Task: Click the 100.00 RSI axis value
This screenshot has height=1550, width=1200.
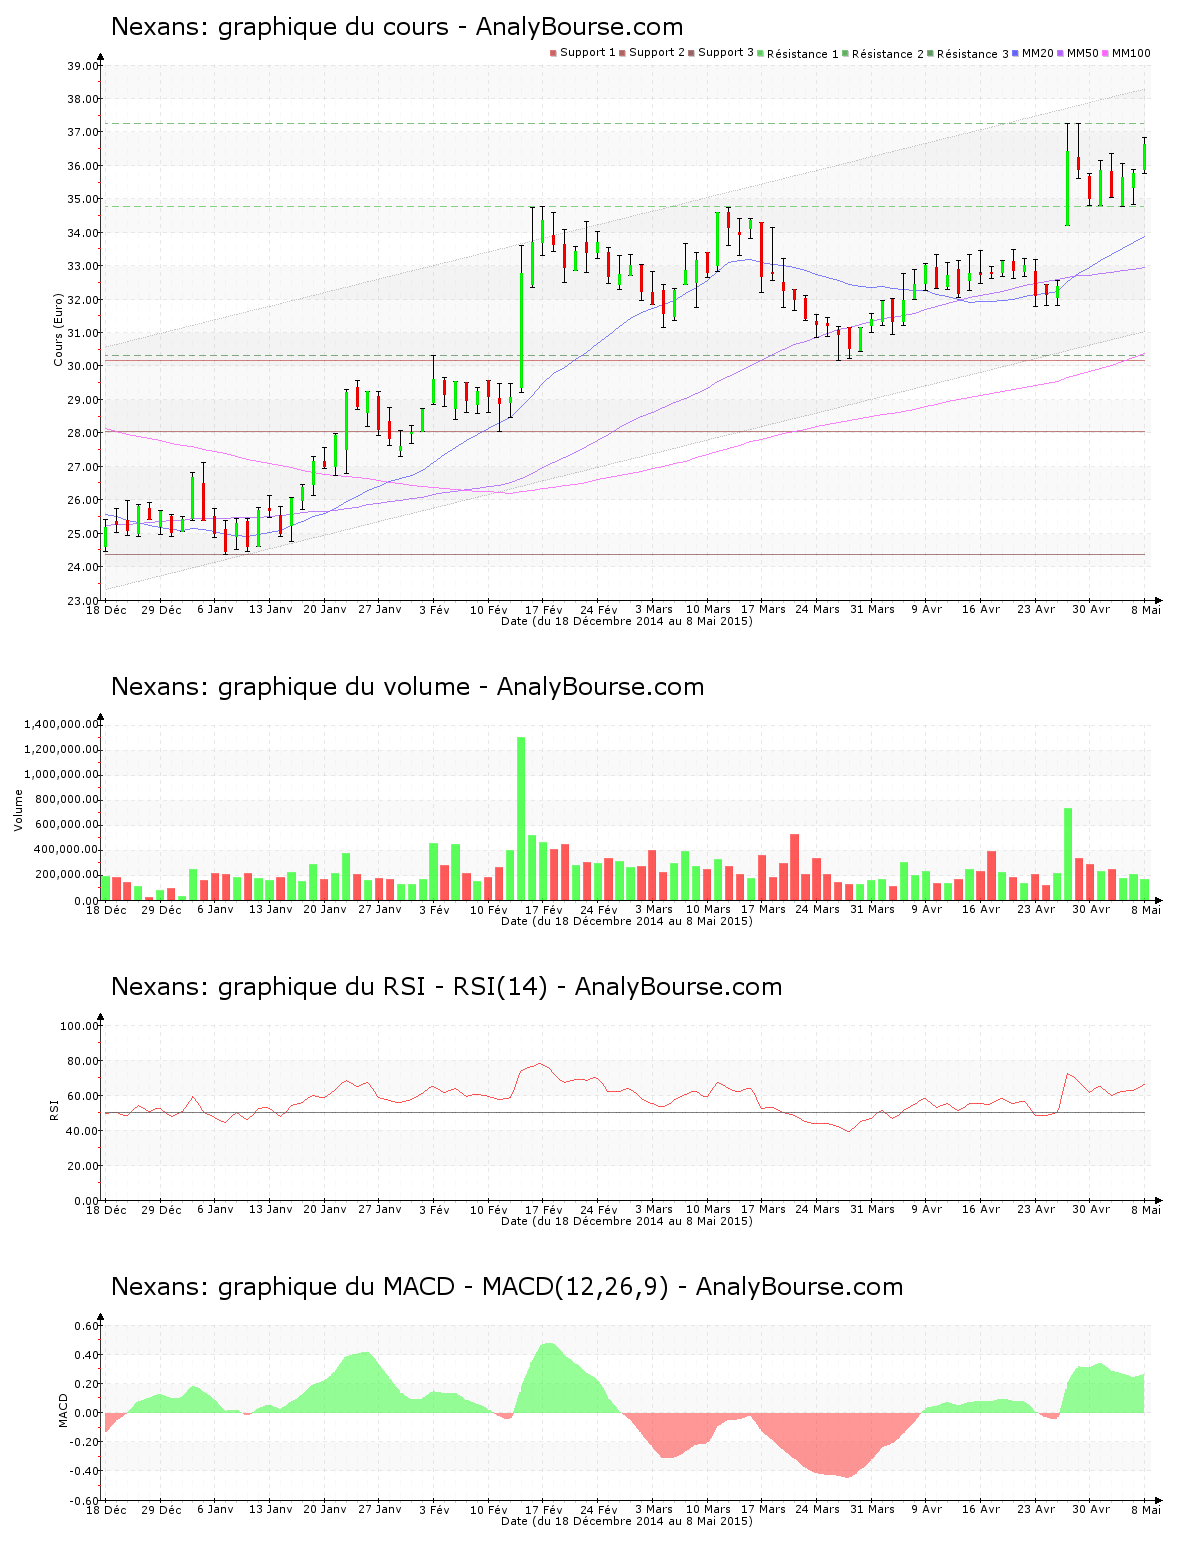Action: (80, 1026)
